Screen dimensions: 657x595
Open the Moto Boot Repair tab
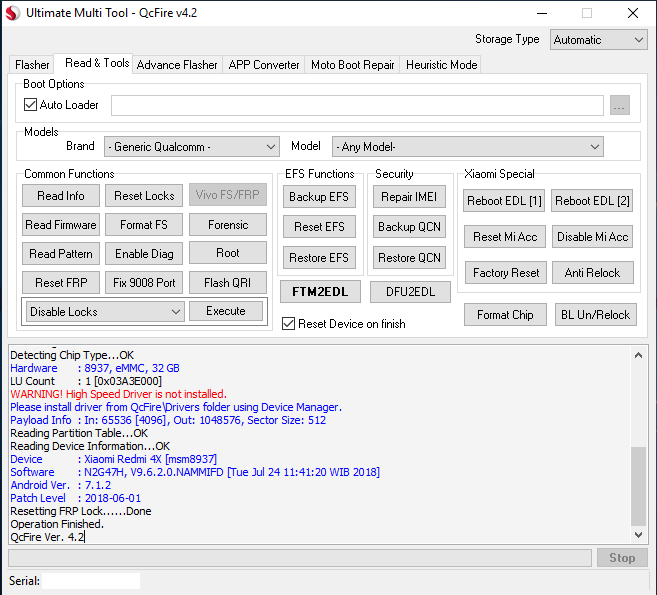click(x=352, y=65)
